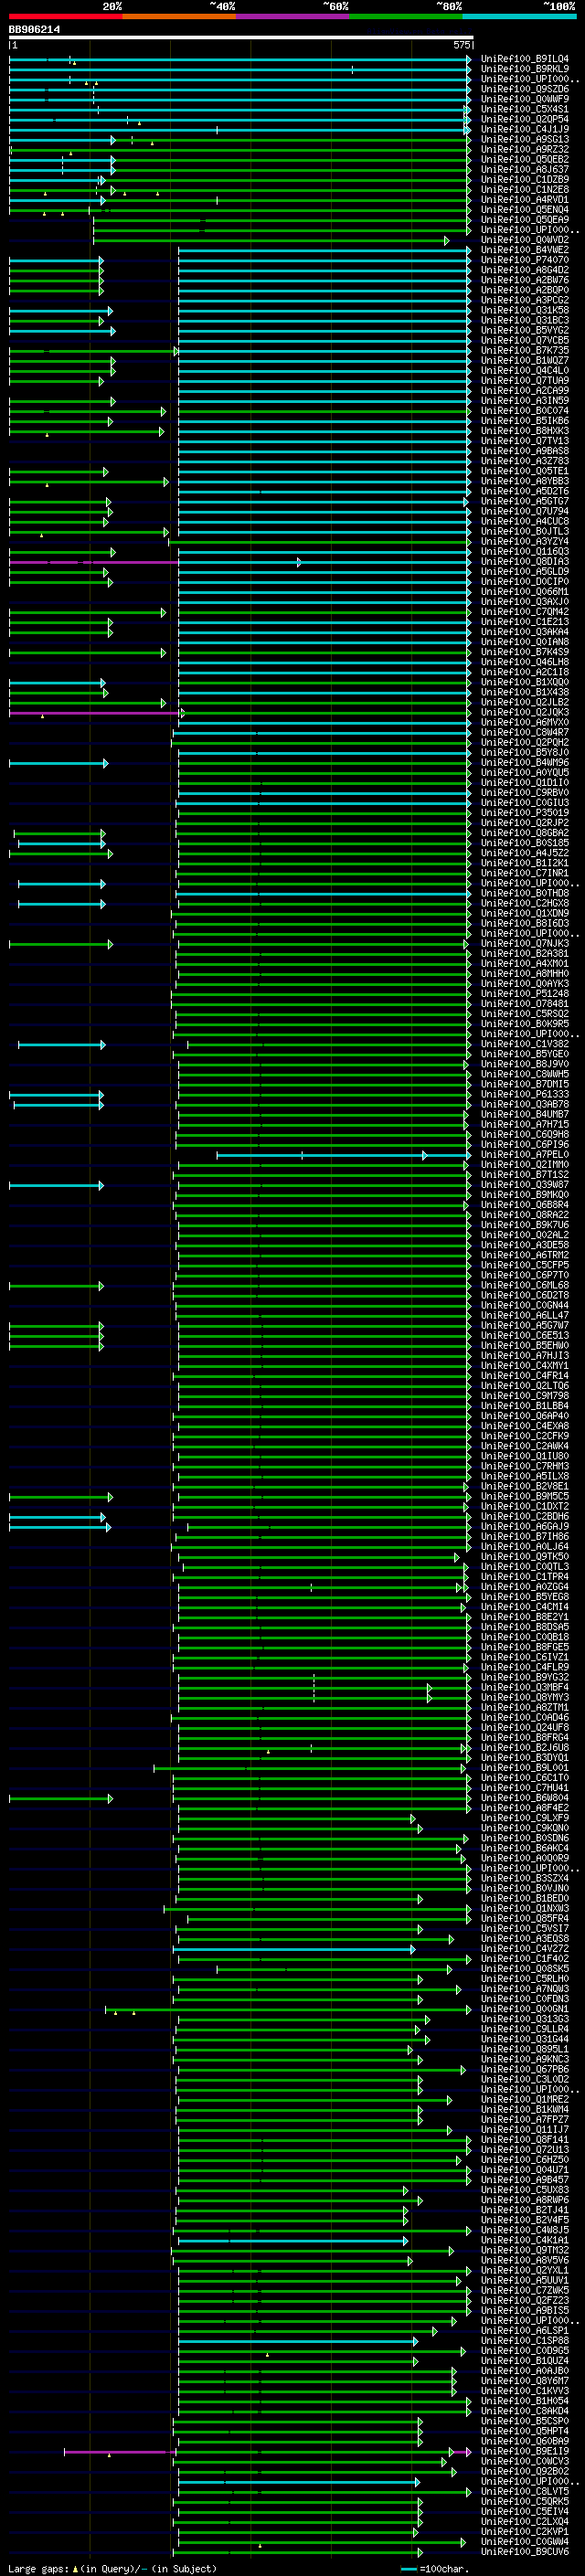Select label UniRef100_A2BW76
Screen dimensions: 585x2576
click(525, 280)
